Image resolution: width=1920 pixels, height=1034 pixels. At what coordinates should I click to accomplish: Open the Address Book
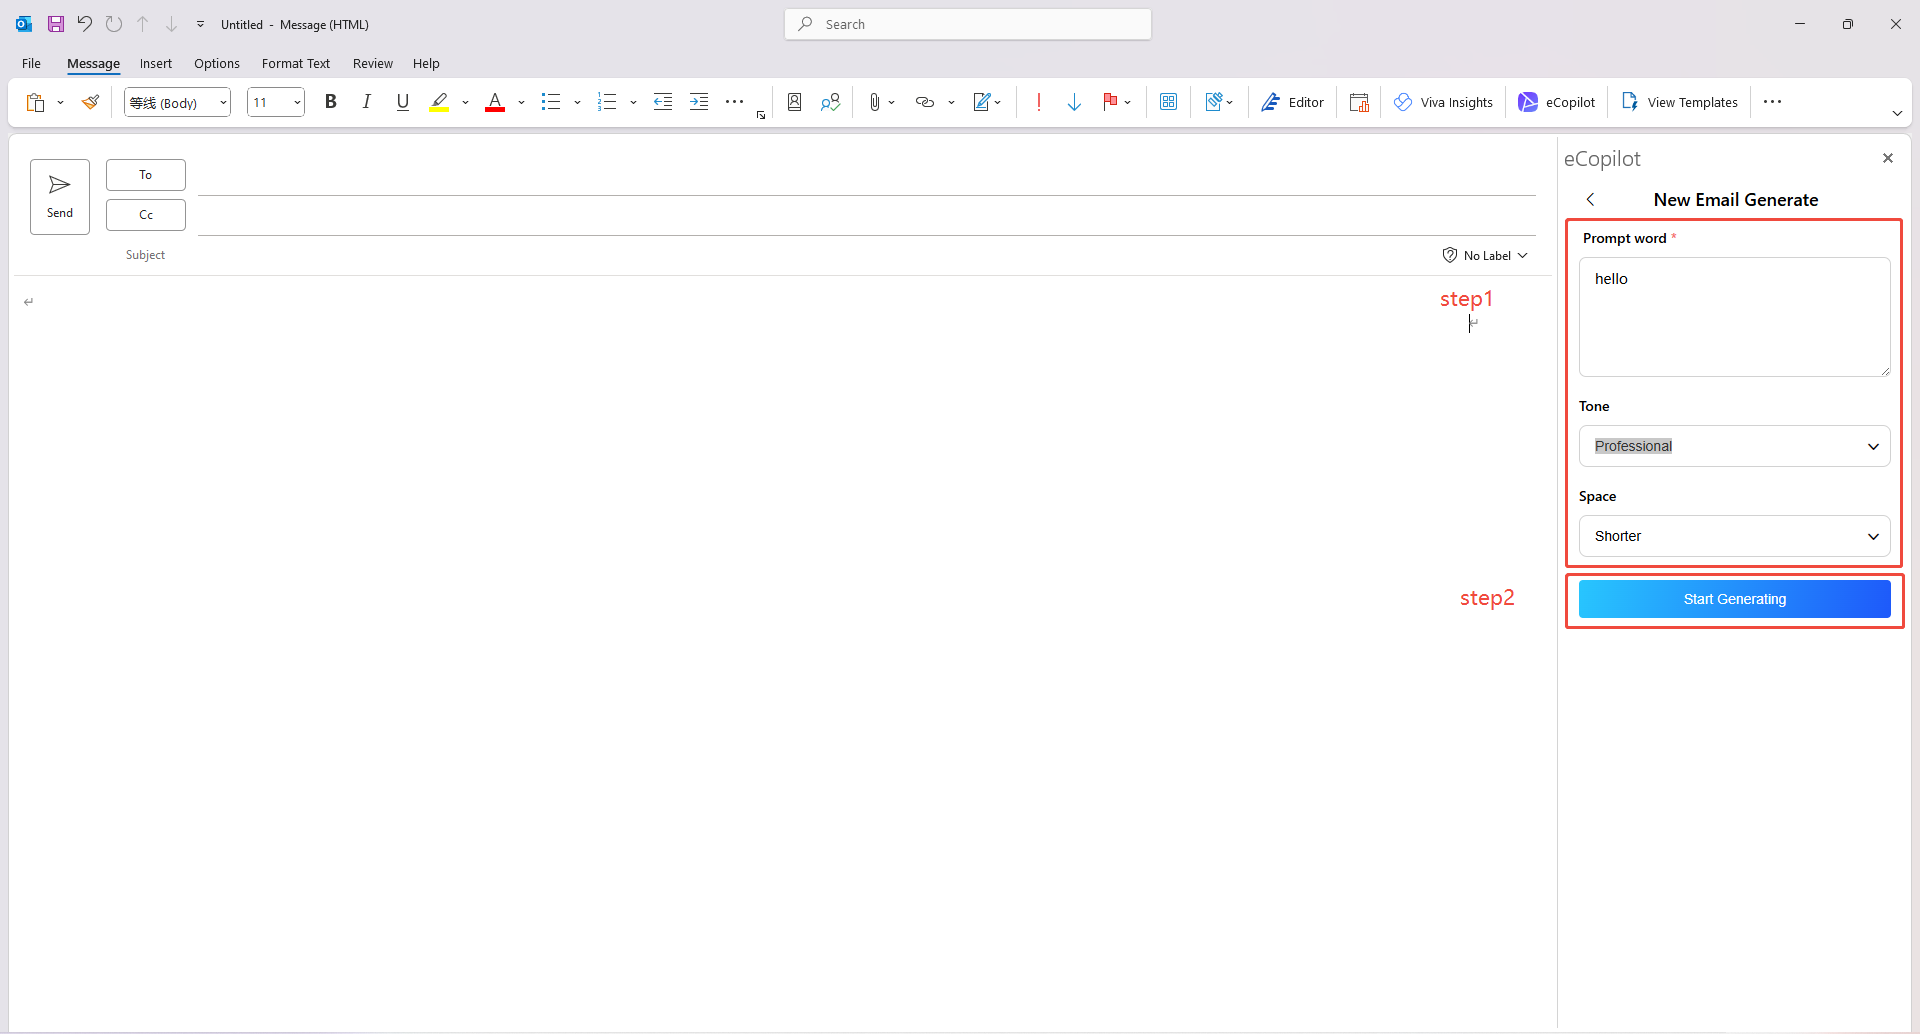793,101
